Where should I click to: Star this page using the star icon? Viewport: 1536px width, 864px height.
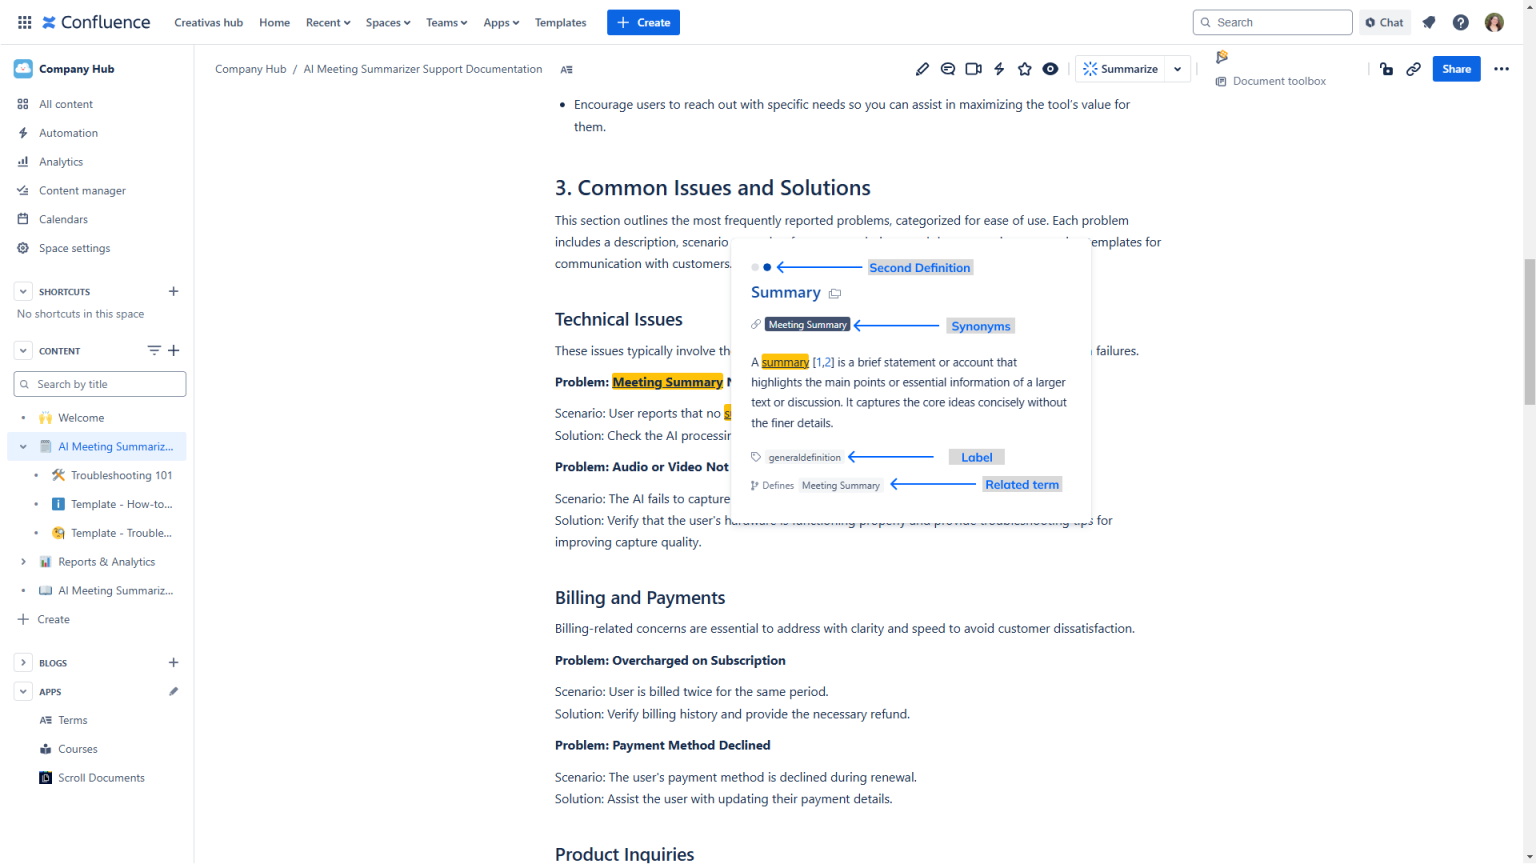coord(1025,68)
